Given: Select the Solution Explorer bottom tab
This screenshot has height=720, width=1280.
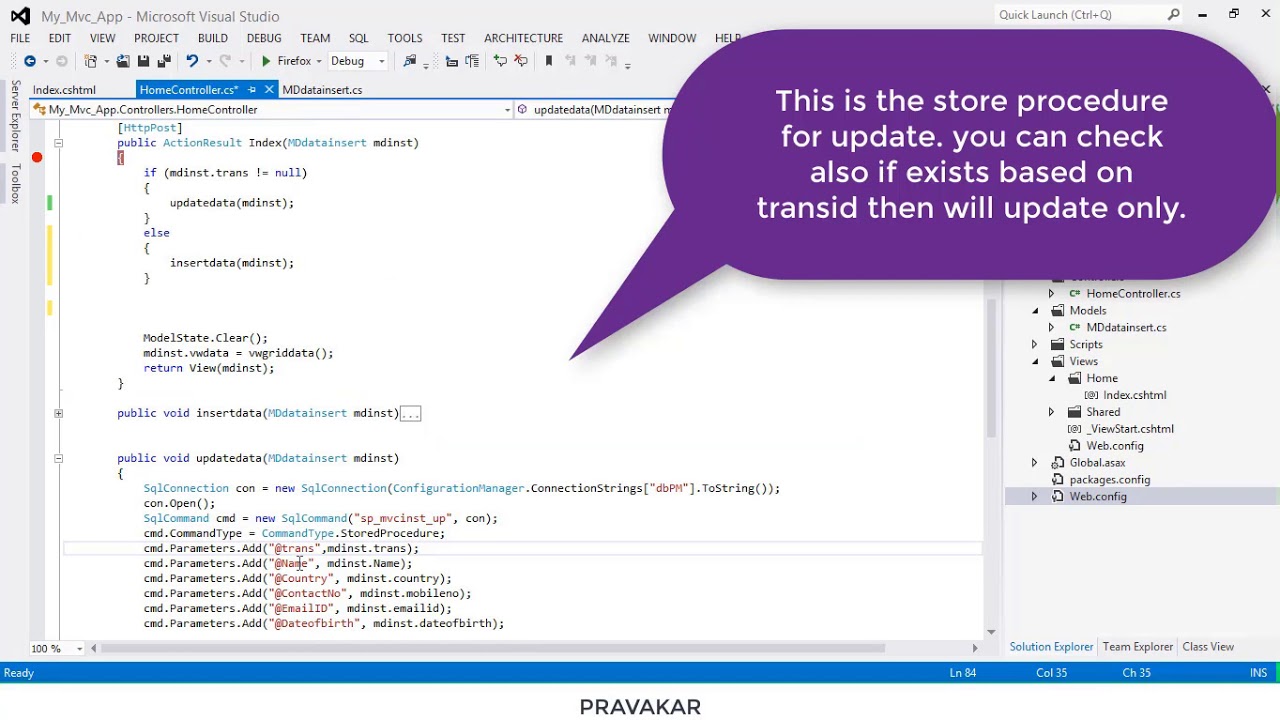Looking at the screenshot, I should [x=1051, y=647].
